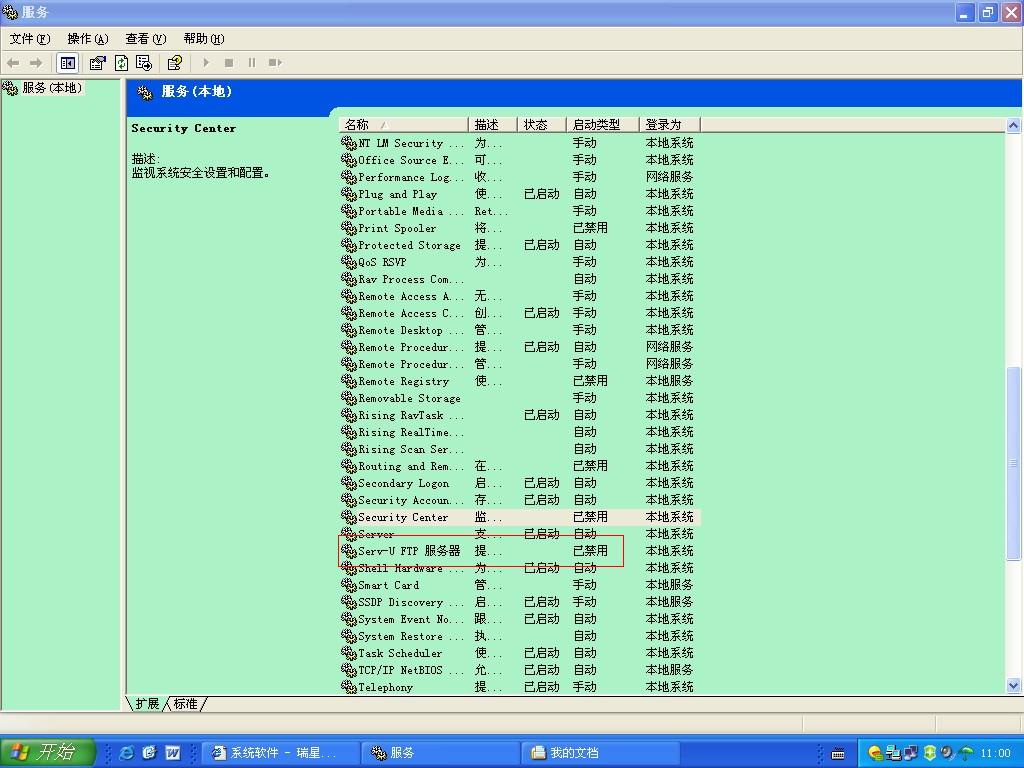
Task: Select the QoS RSVP service
Action: (x=520, y=262)
